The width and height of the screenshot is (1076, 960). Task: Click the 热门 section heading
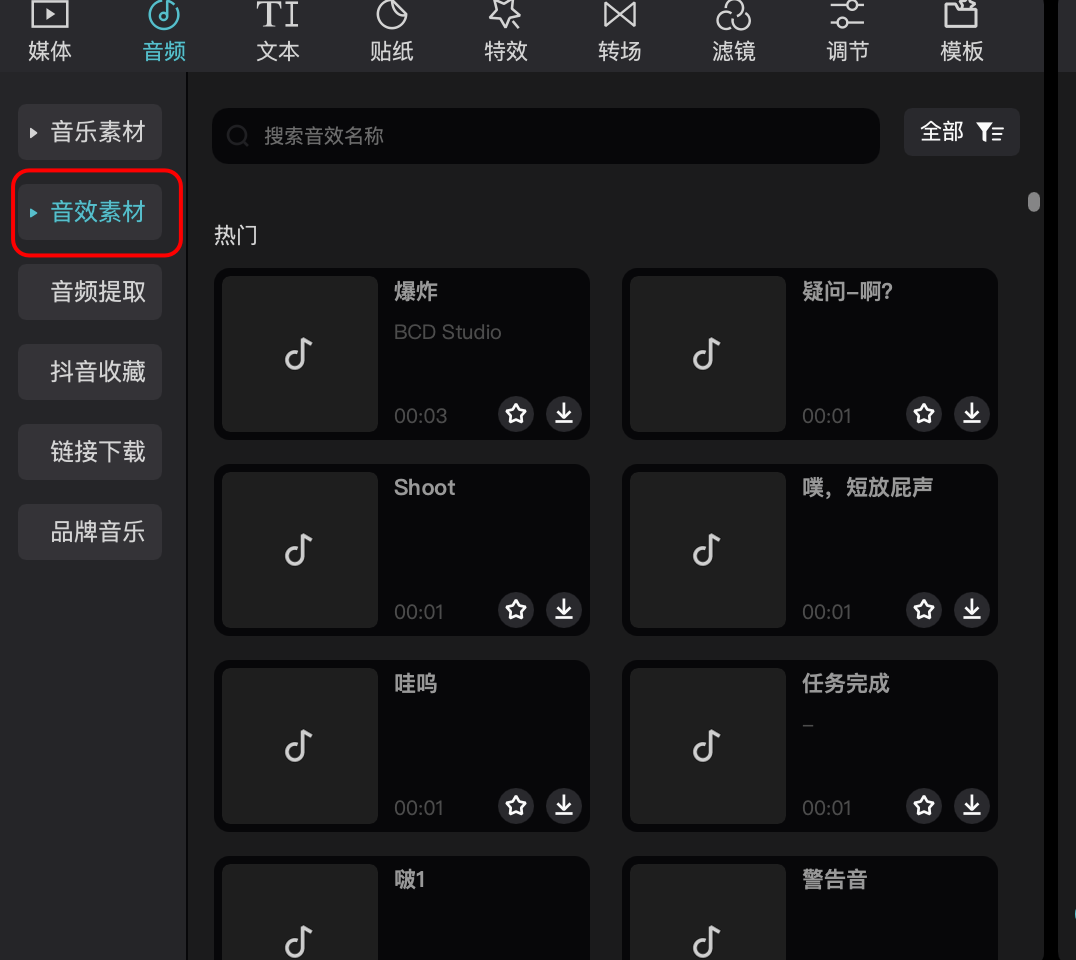tap(235, 235)
